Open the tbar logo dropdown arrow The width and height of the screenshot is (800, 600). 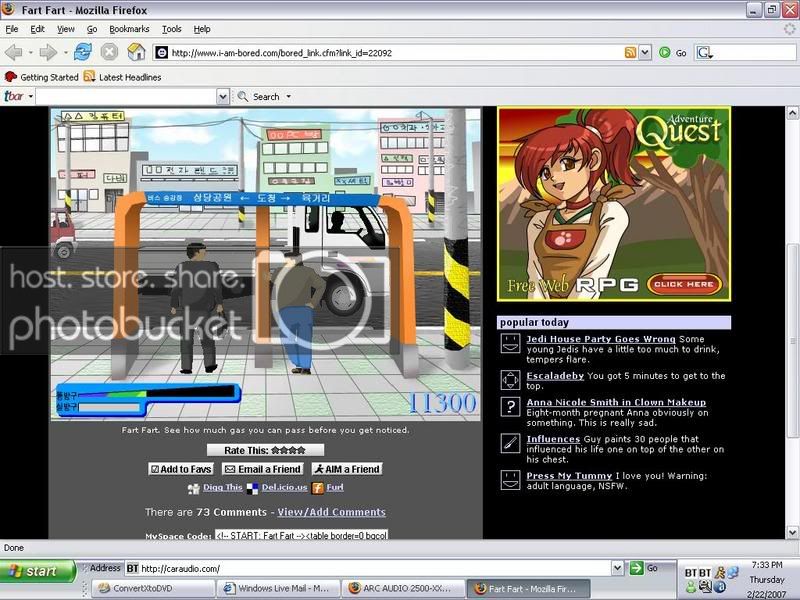31,96
